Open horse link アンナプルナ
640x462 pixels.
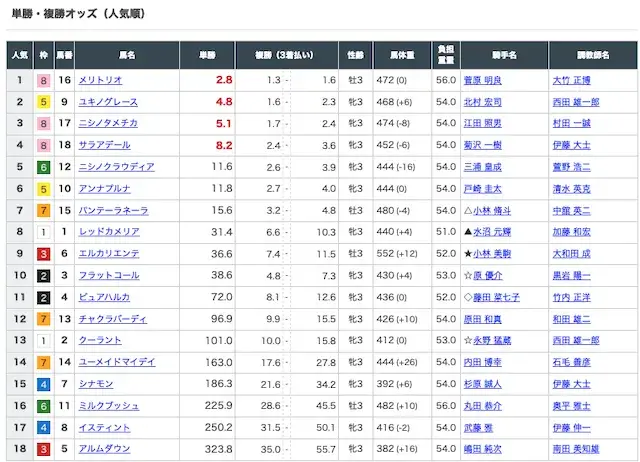(x=104, y=189)
